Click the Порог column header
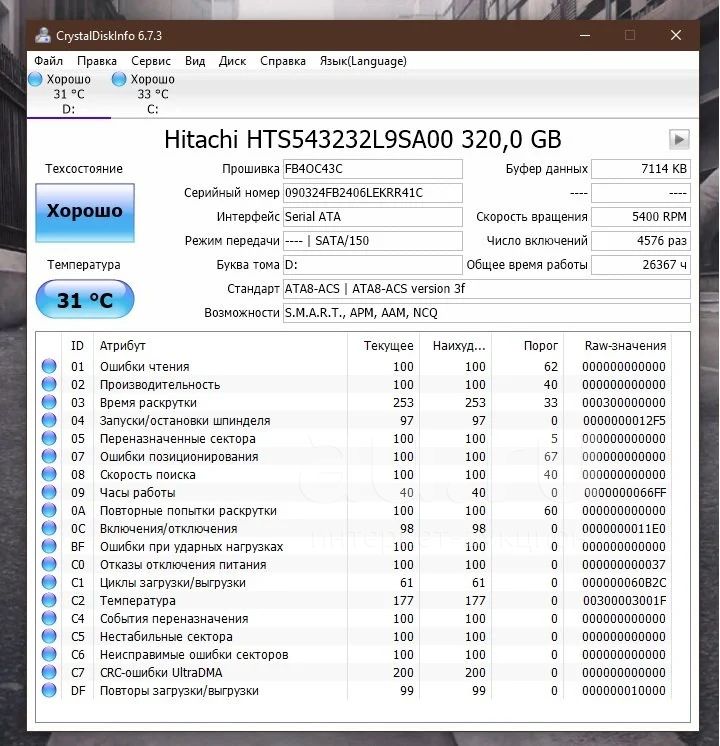 527,345
